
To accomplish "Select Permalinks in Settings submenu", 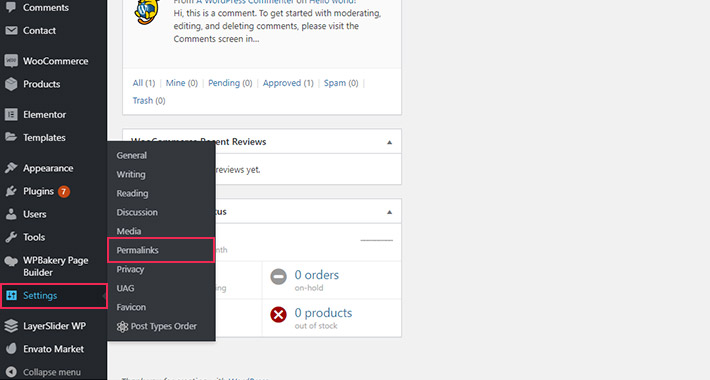I will coord(137,250).
